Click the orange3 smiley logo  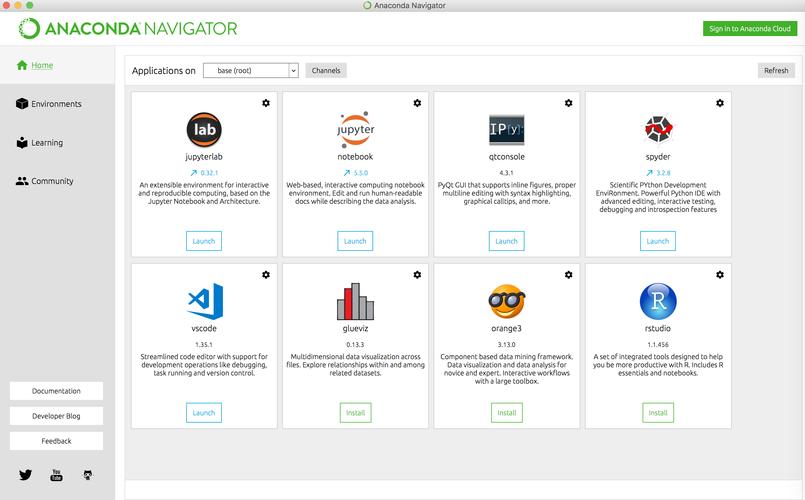click(x=507, y=301)
